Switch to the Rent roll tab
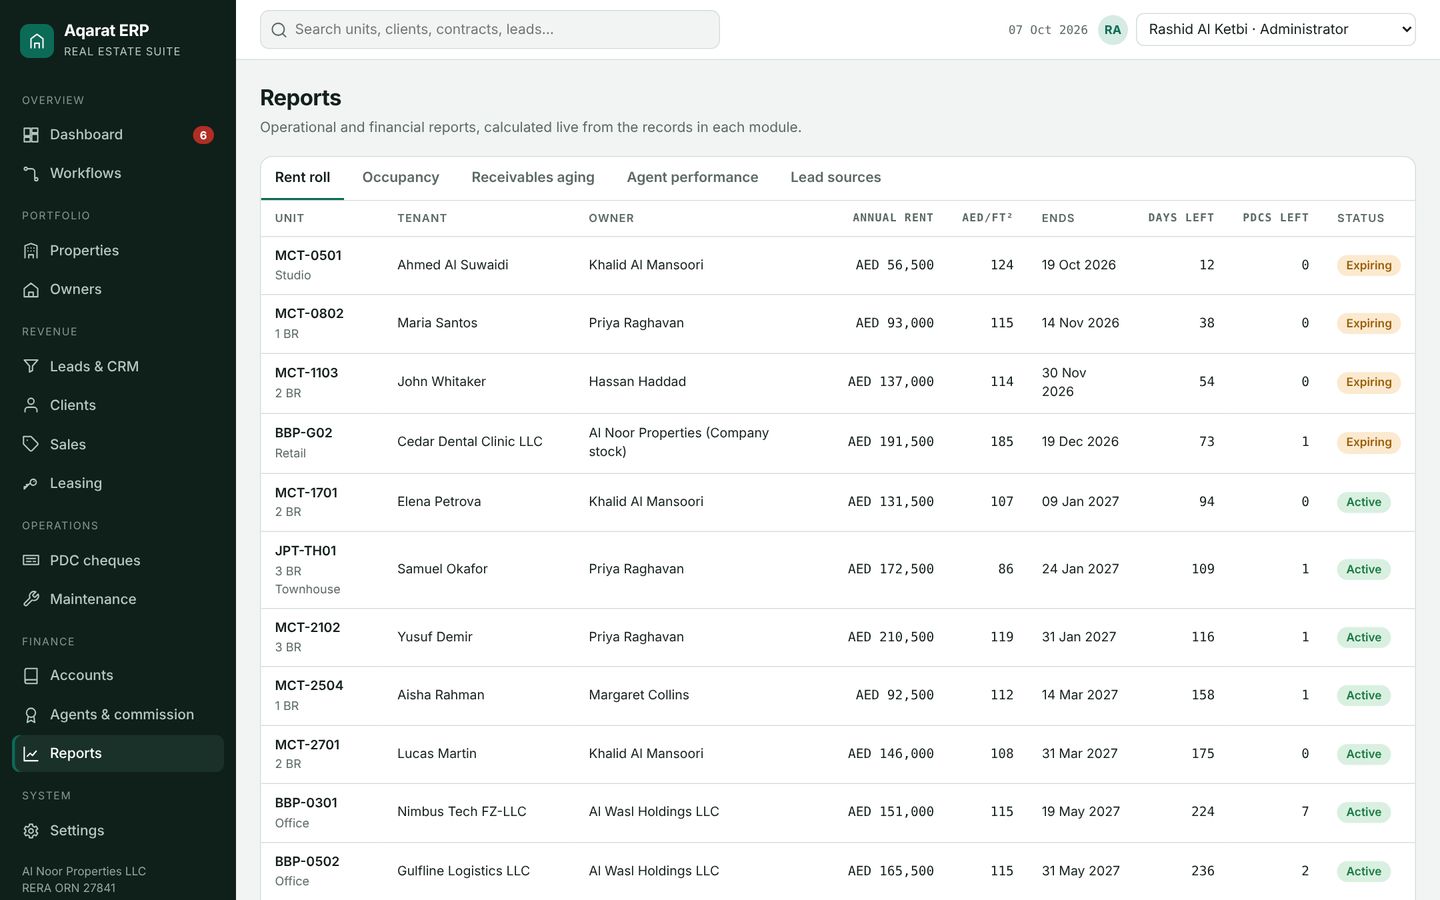Image resolution: width=1440 pixels, height=900 pixels. tap(302, 178)
